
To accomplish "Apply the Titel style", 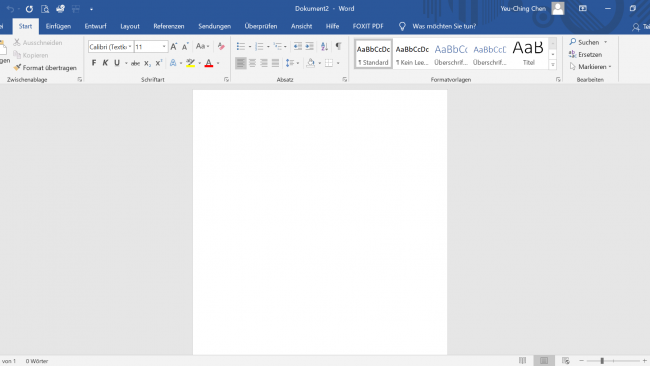I will [x=529, y=54].
